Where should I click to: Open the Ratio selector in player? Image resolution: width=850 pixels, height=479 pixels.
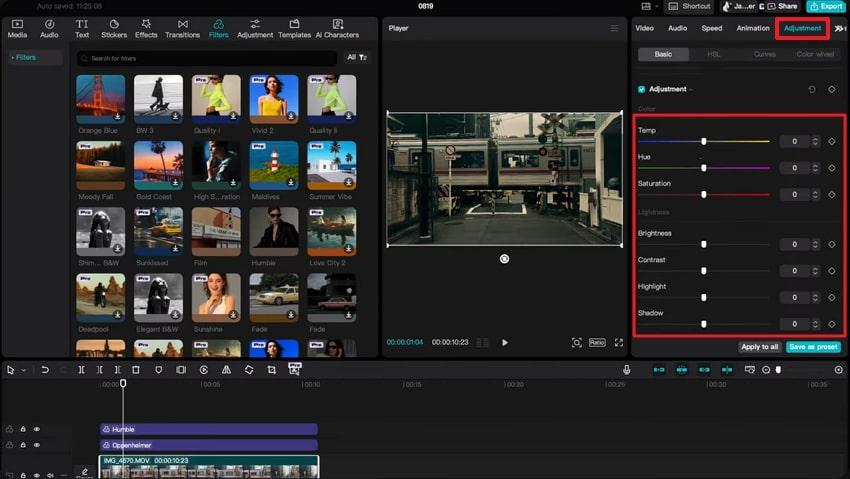[x=597, y=342]
